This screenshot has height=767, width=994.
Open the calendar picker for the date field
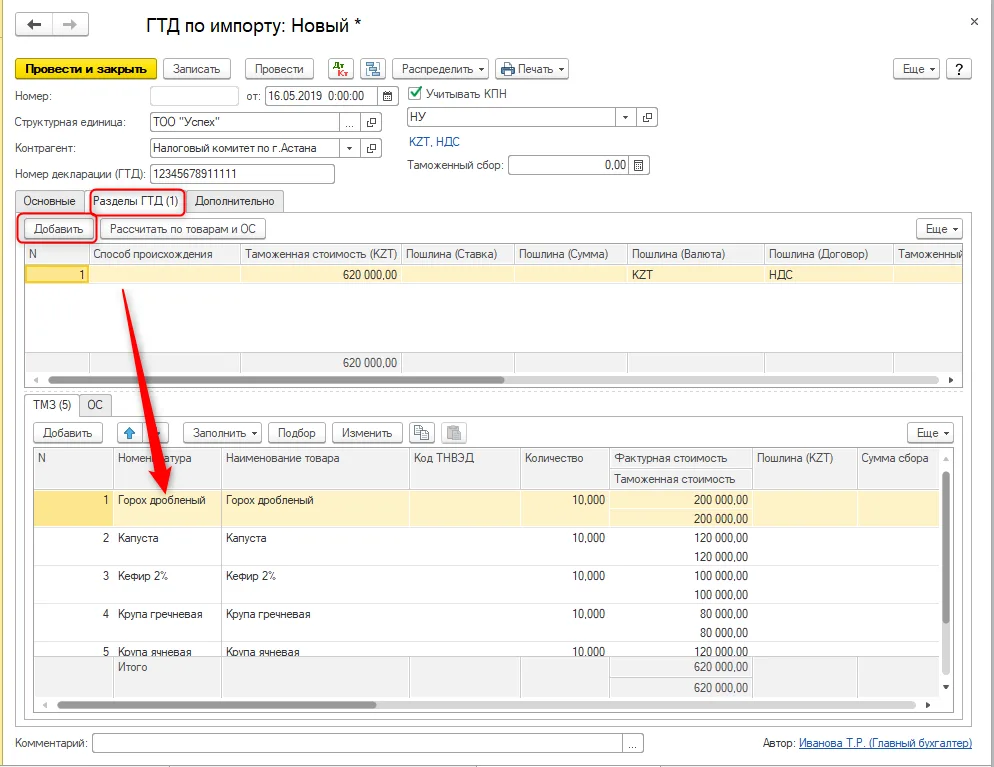click(387, 96)
